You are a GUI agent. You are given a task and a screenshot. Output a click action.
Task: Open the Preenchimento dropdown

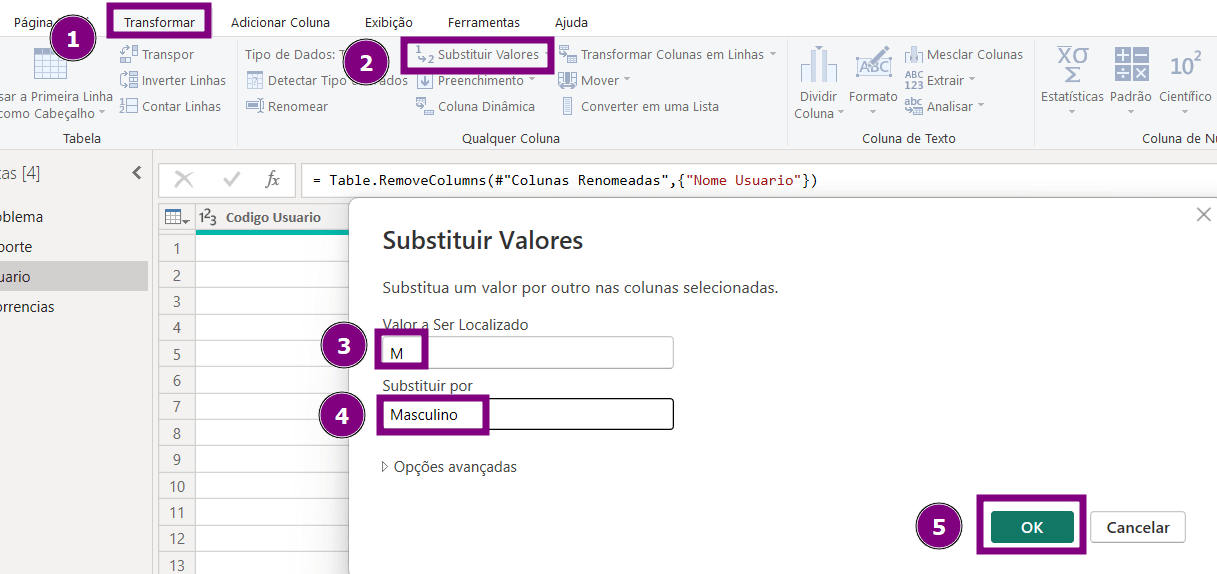coord(475,80)
